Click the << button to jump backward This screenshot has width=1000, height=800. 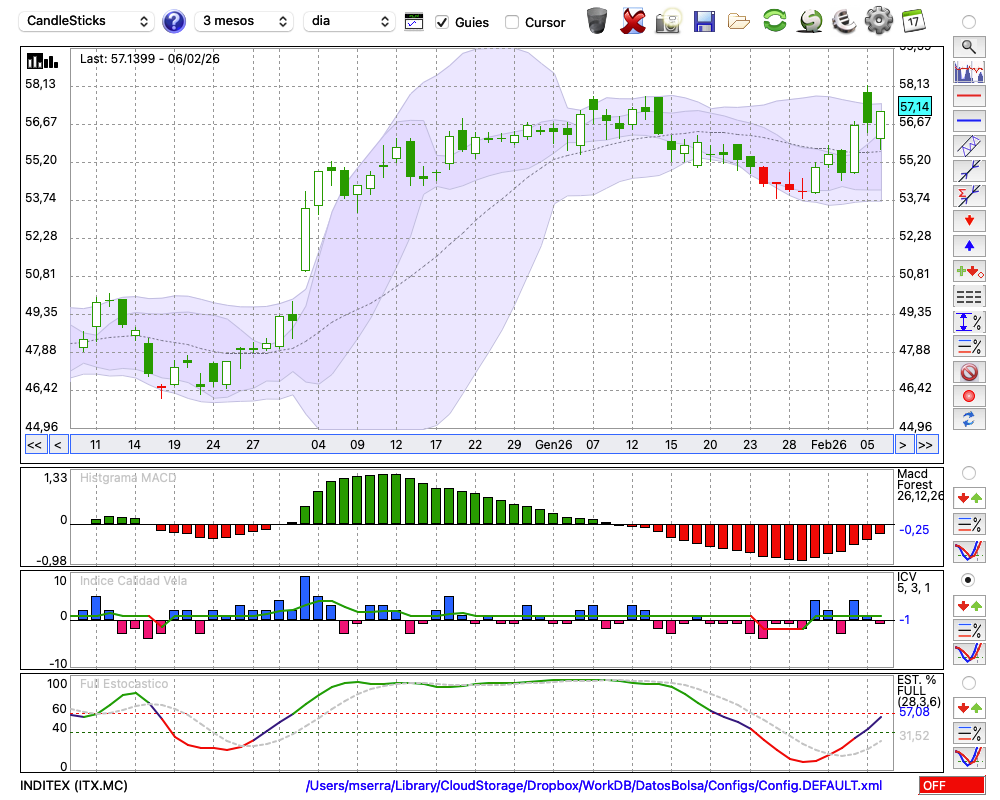click(34, 444)
